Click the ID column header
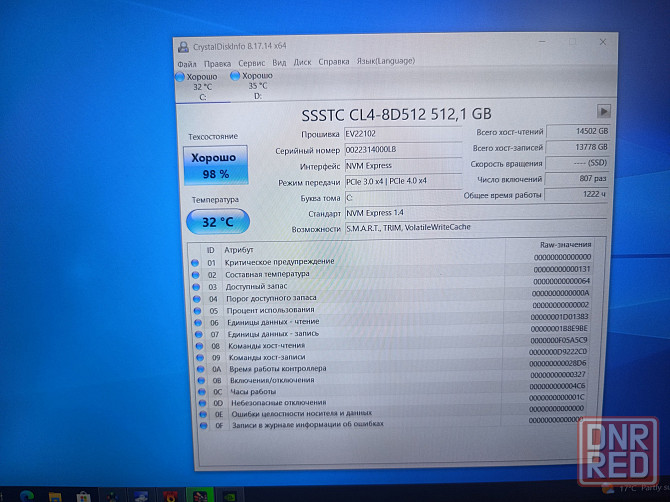 click(211, 250)
